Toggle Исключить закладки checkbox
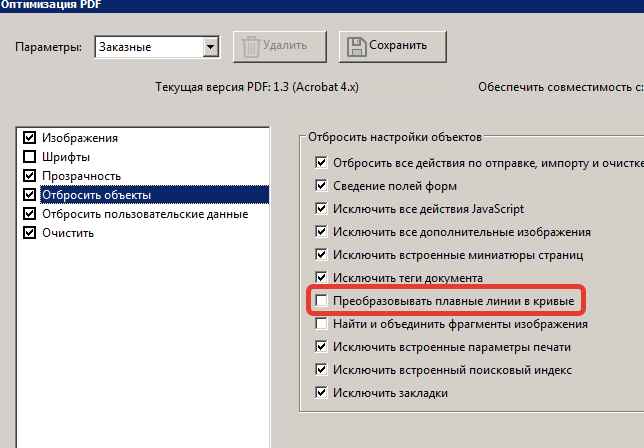 coord(321,393)
